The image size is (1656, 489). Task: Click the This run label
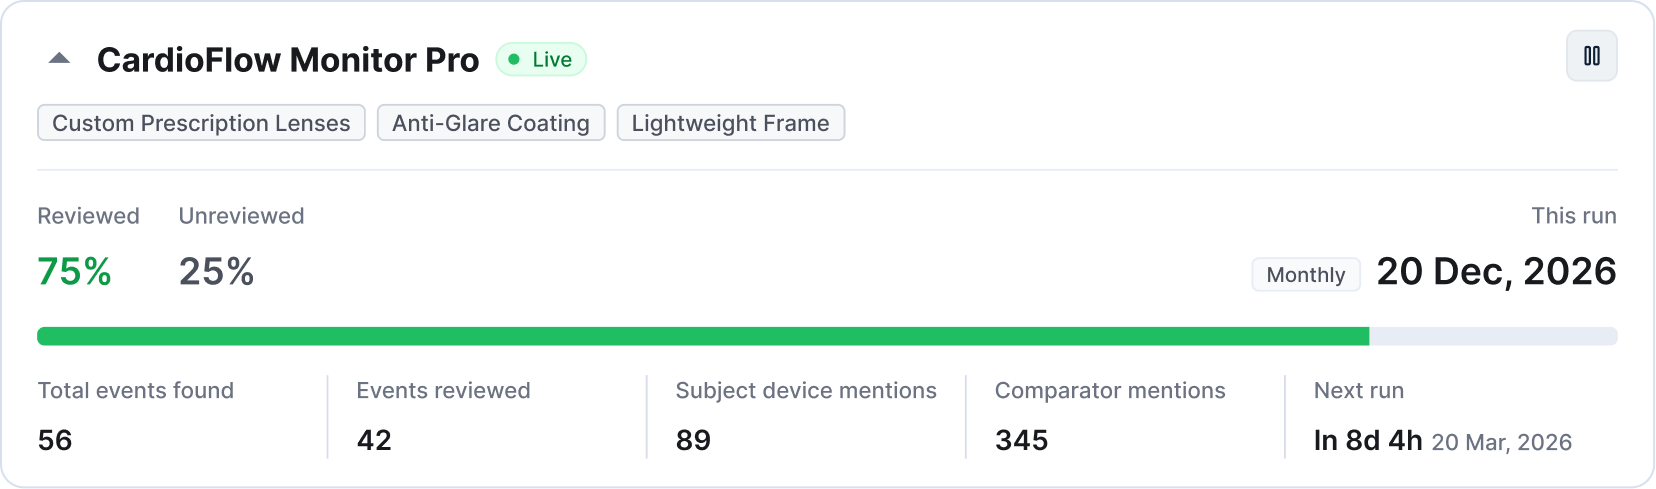(1574, 216)
